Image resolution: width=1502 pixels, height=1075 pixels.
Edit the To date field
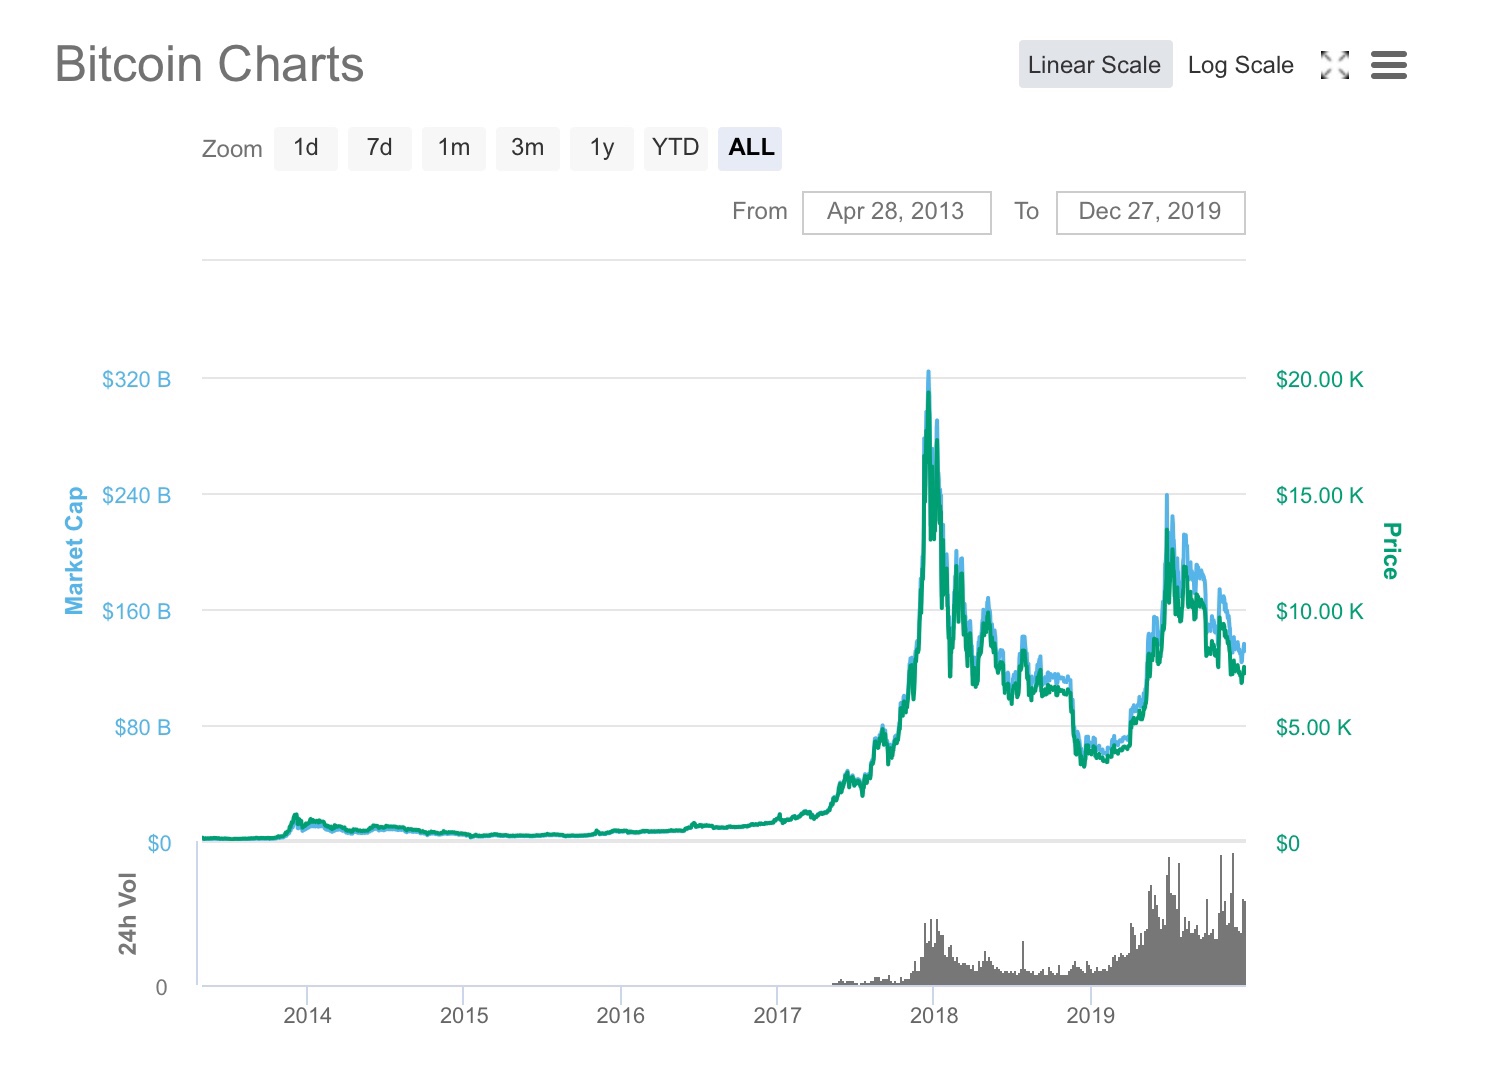pyautogui.click(x=1150, y=212)
